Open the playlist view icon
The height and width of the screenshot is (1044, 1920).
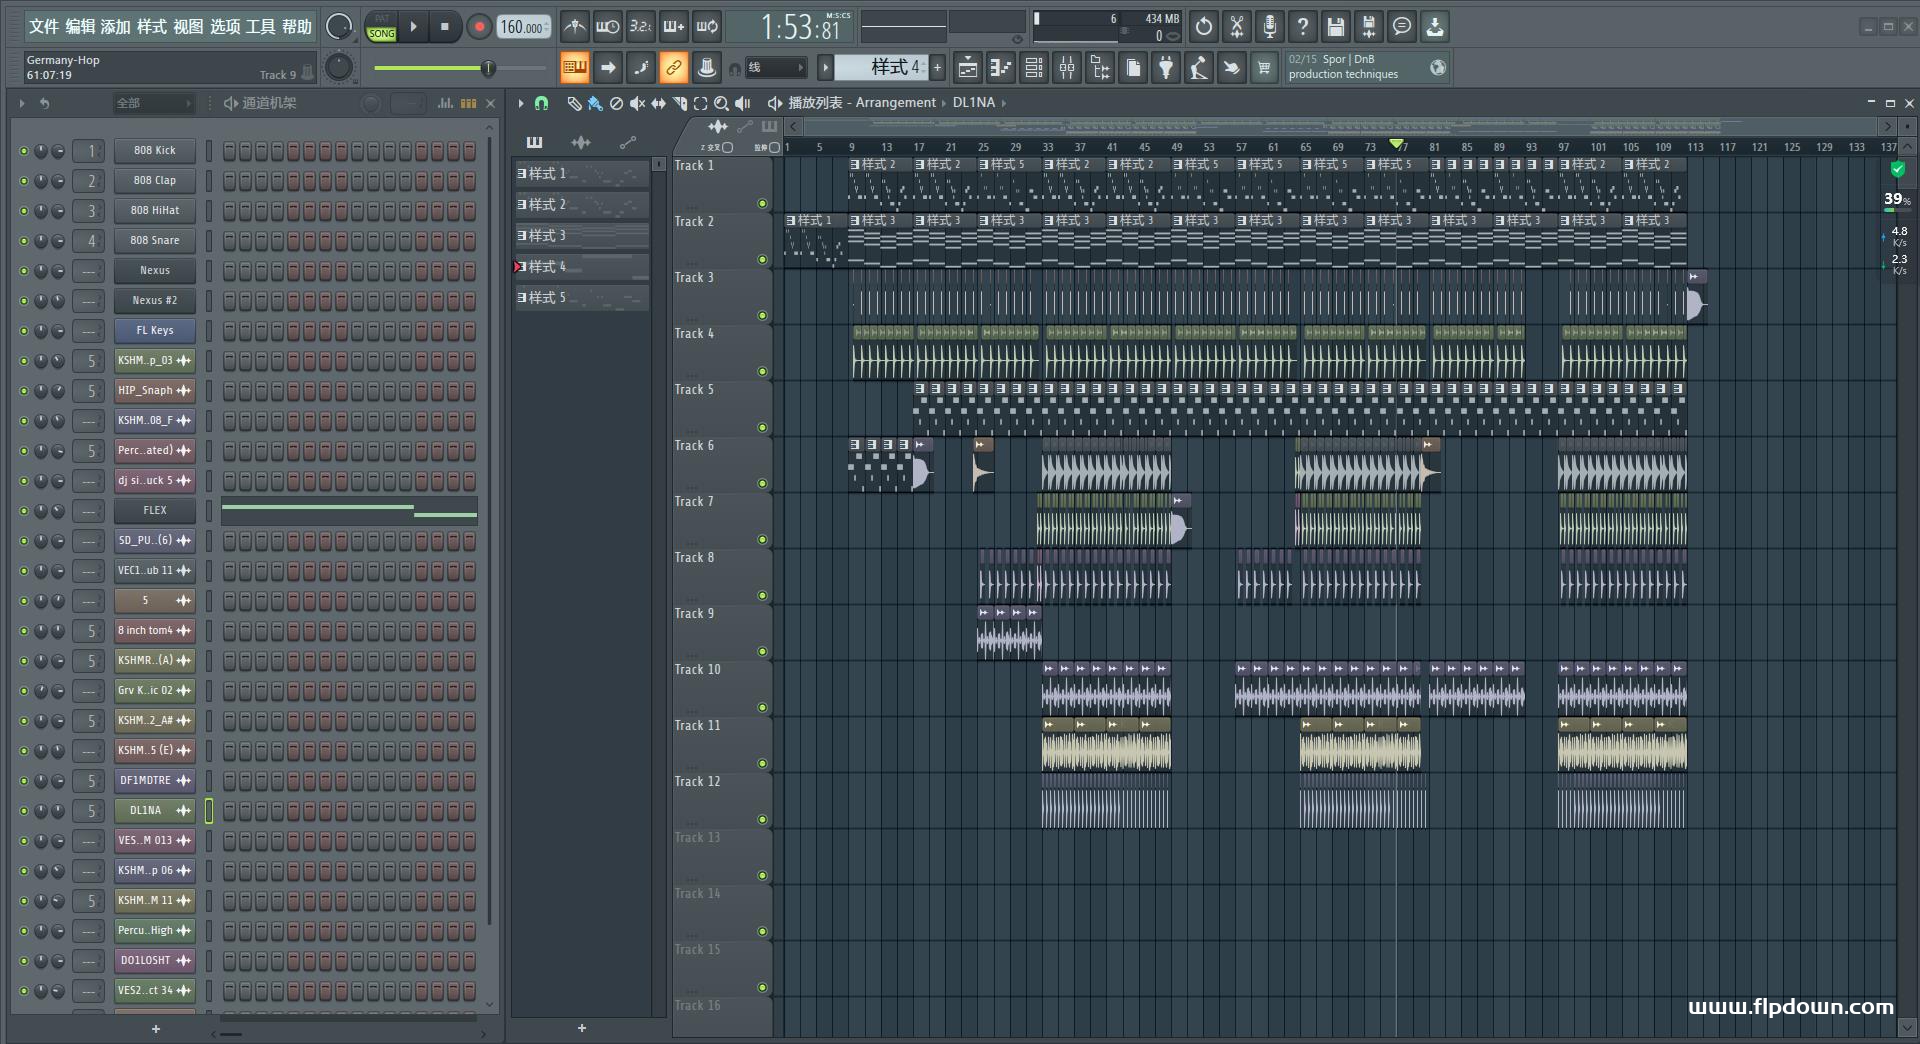968,68
